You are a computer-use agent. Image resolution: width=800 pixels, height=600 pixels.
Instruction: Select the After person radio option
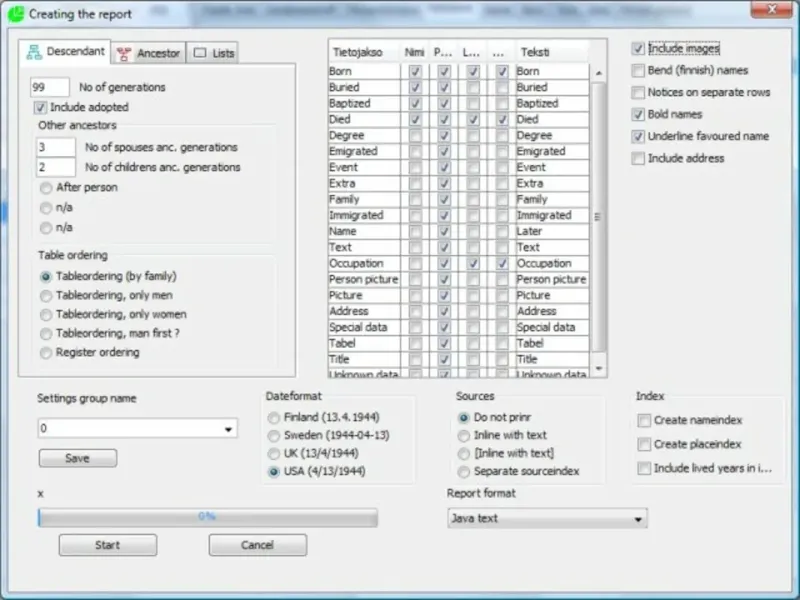click(x=46, y=188)
